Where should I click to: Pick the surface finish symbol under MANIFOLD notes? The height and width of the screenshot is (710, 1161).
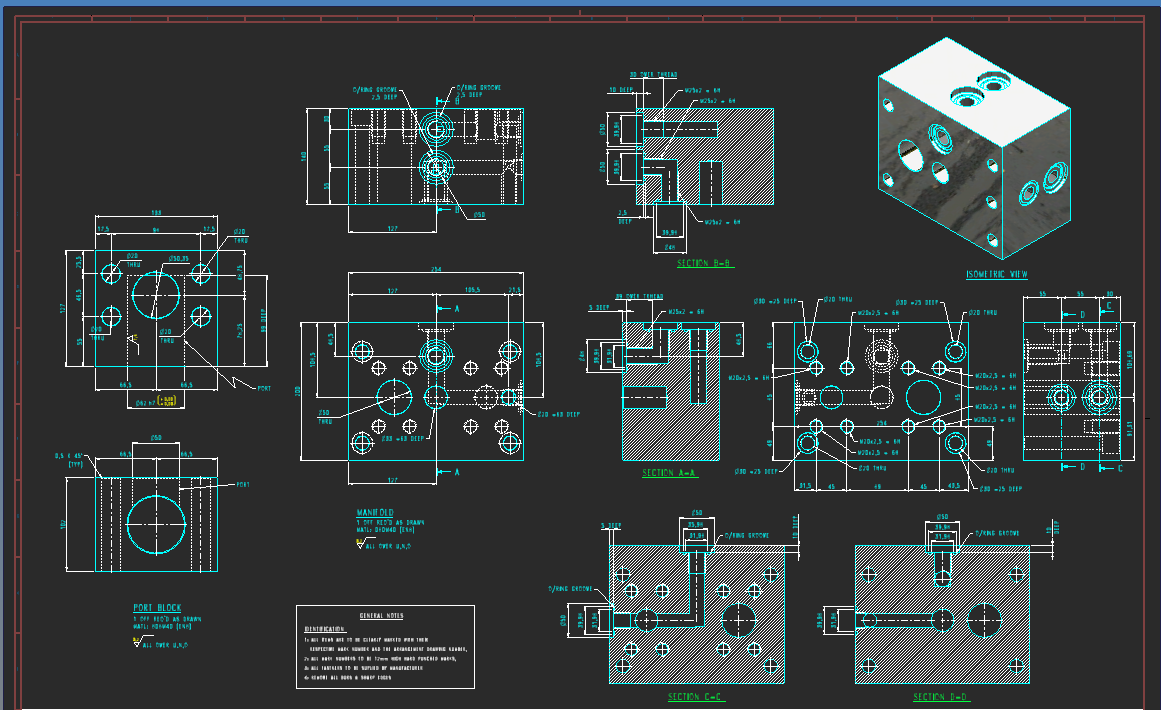361,545
